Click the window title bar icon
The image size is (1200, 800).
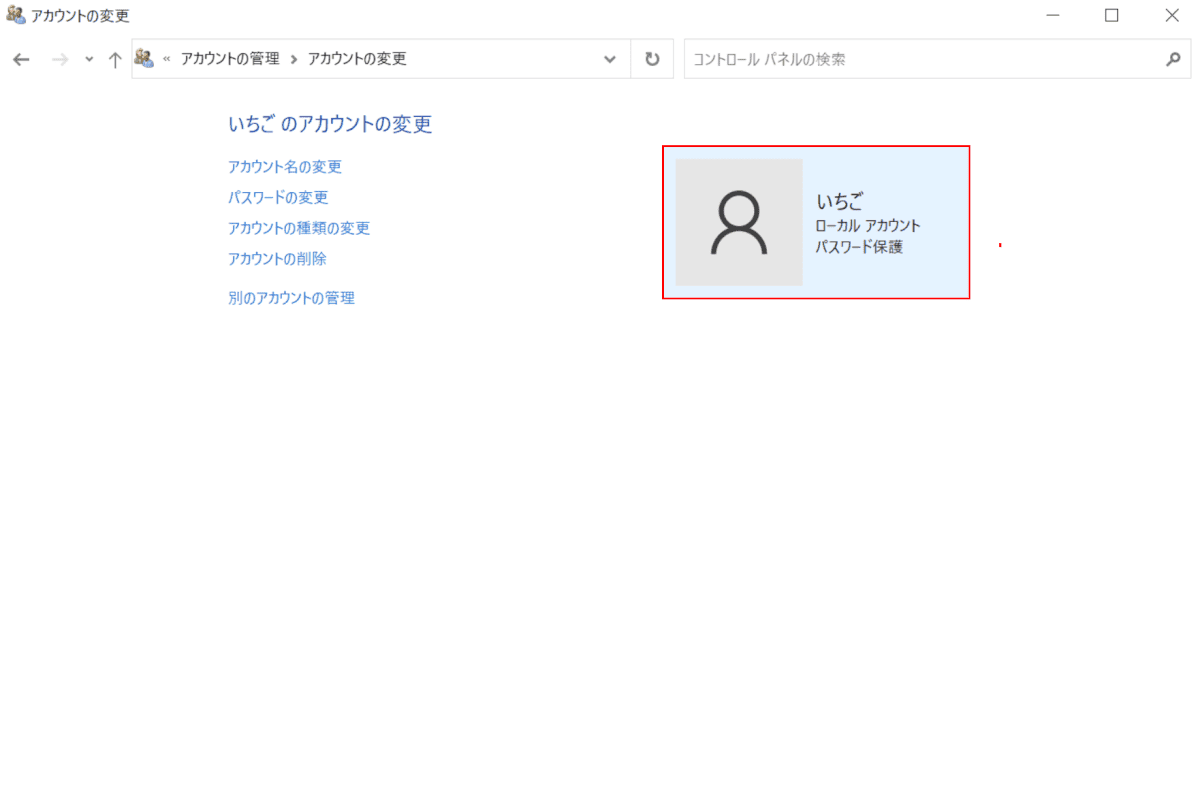pyautogui.click(x=15, y=15)
